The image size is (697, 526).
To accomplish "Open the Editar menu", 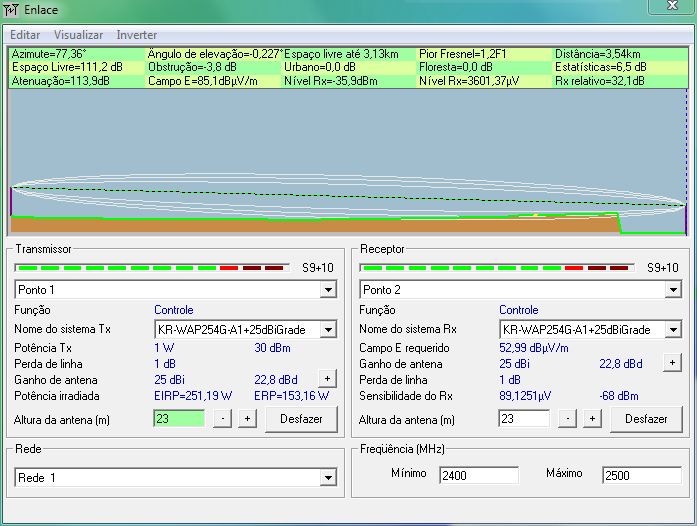I will [25, 35].
